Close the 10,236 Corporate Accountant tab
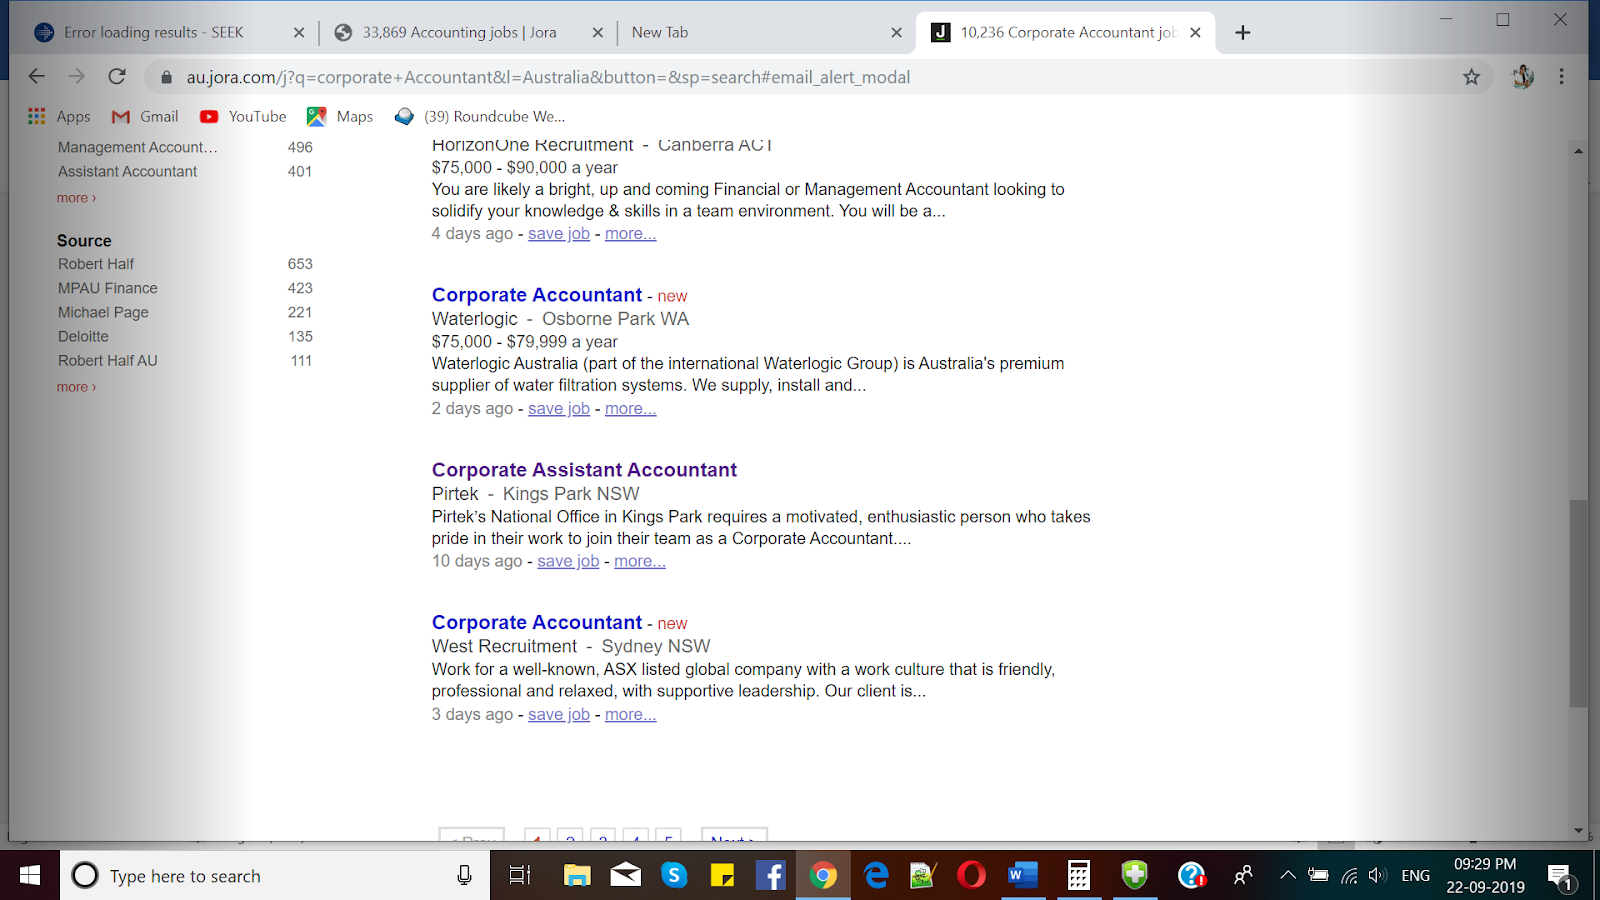The height and width of the screenshot is (900, 1600). 1195,33
